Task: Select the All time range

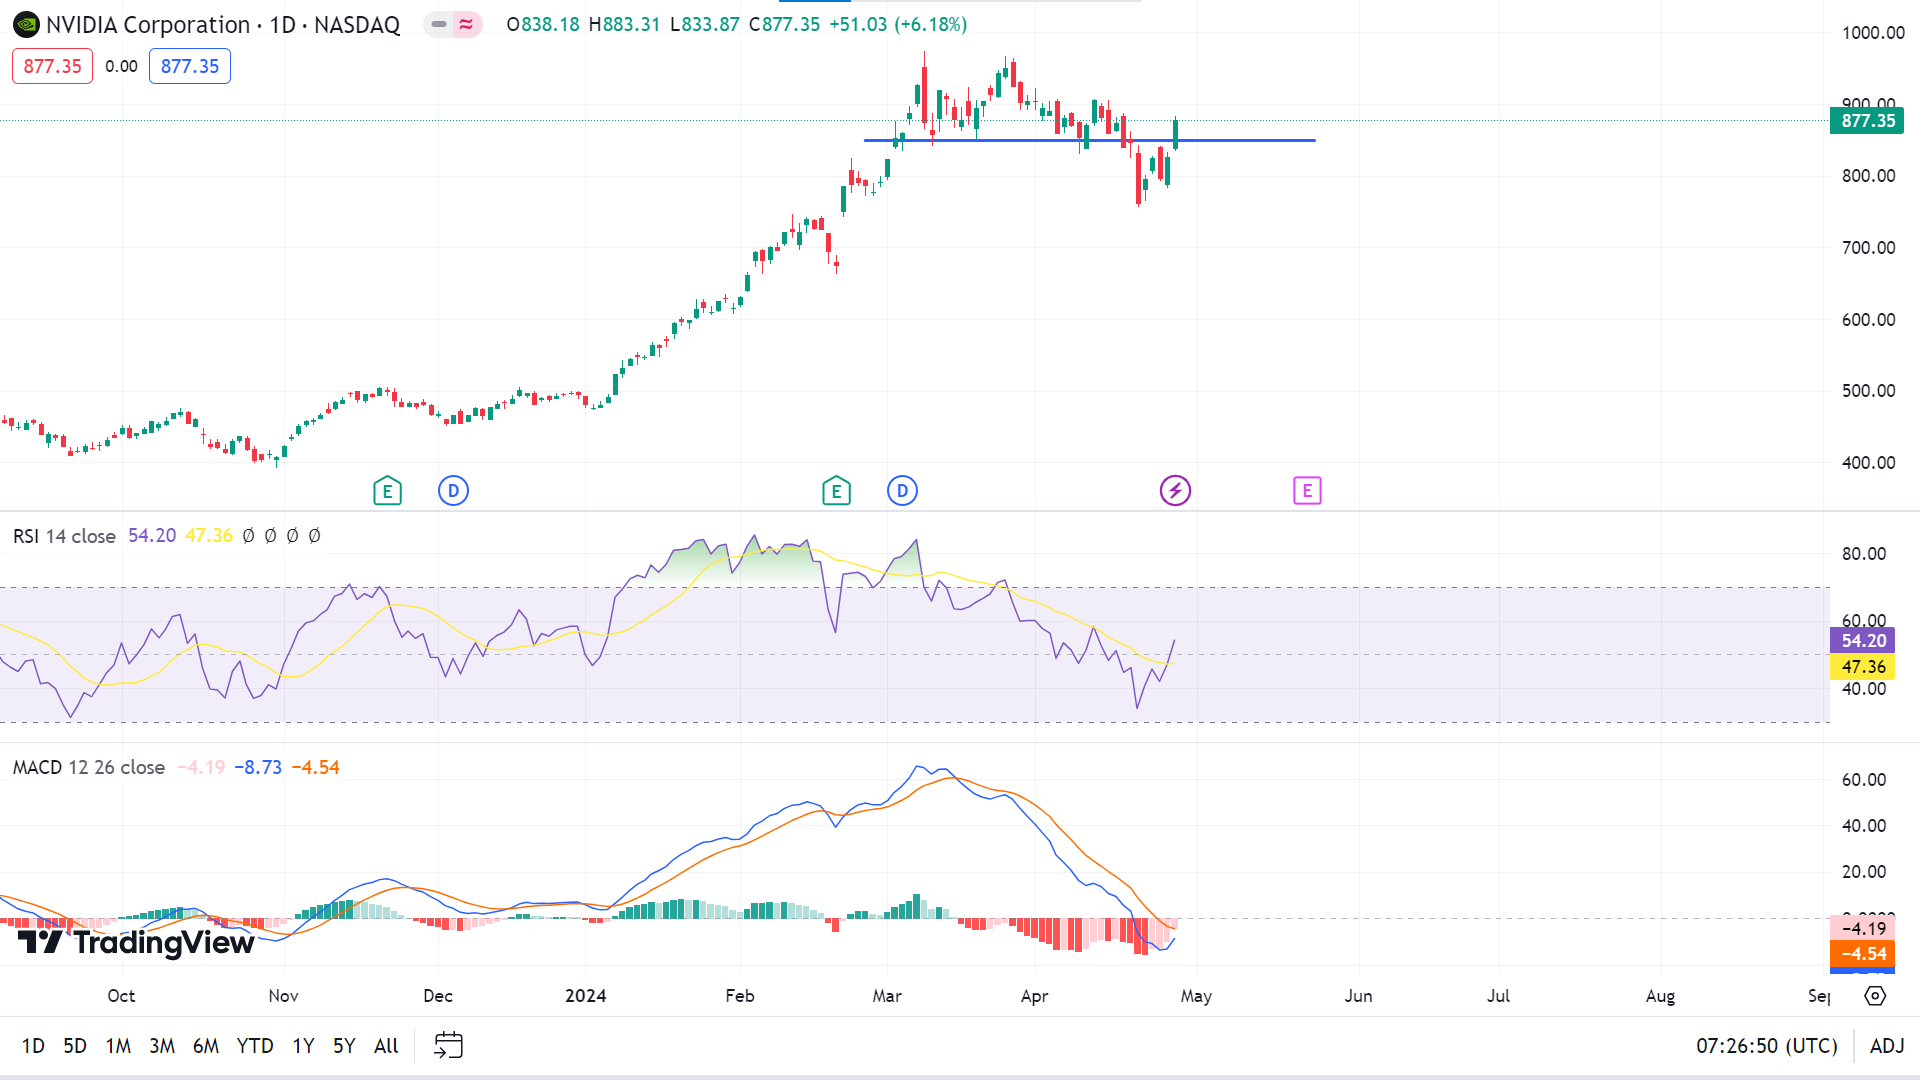Action: (386, 1046)
